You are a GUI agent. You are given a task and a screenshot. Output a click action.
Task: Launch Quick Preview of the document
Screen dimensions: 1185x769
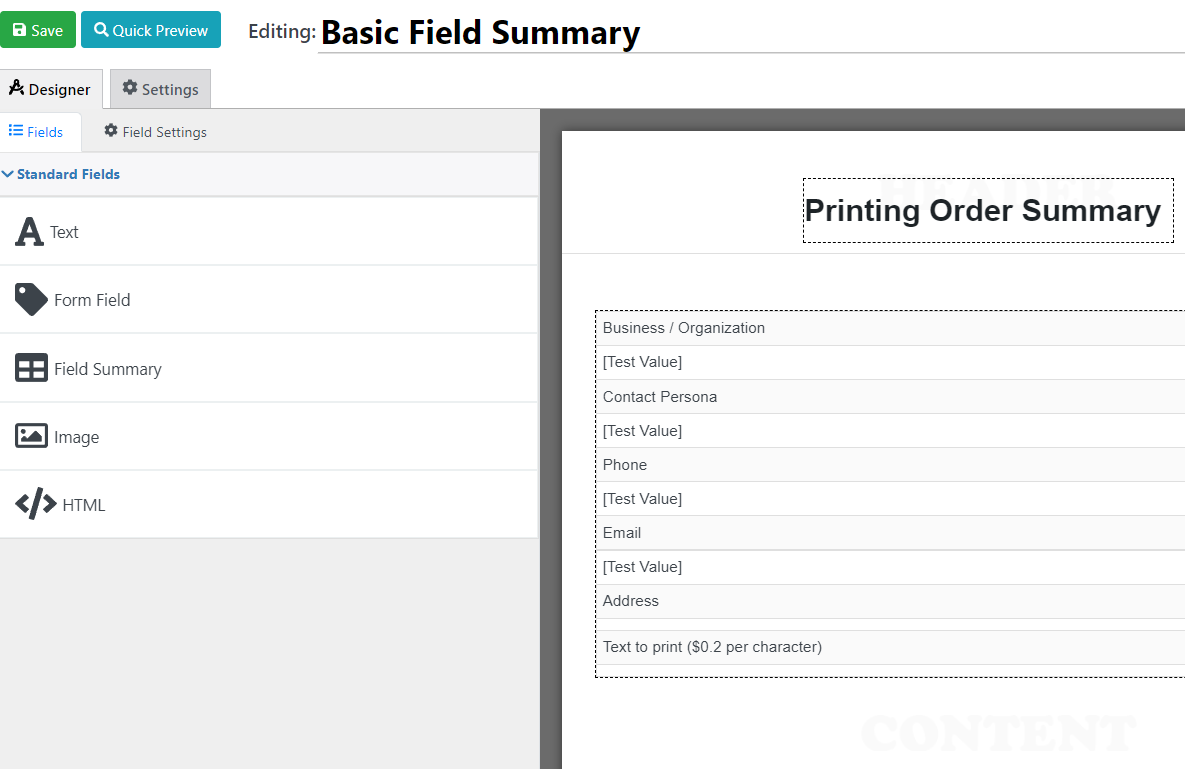coord(151,29)
